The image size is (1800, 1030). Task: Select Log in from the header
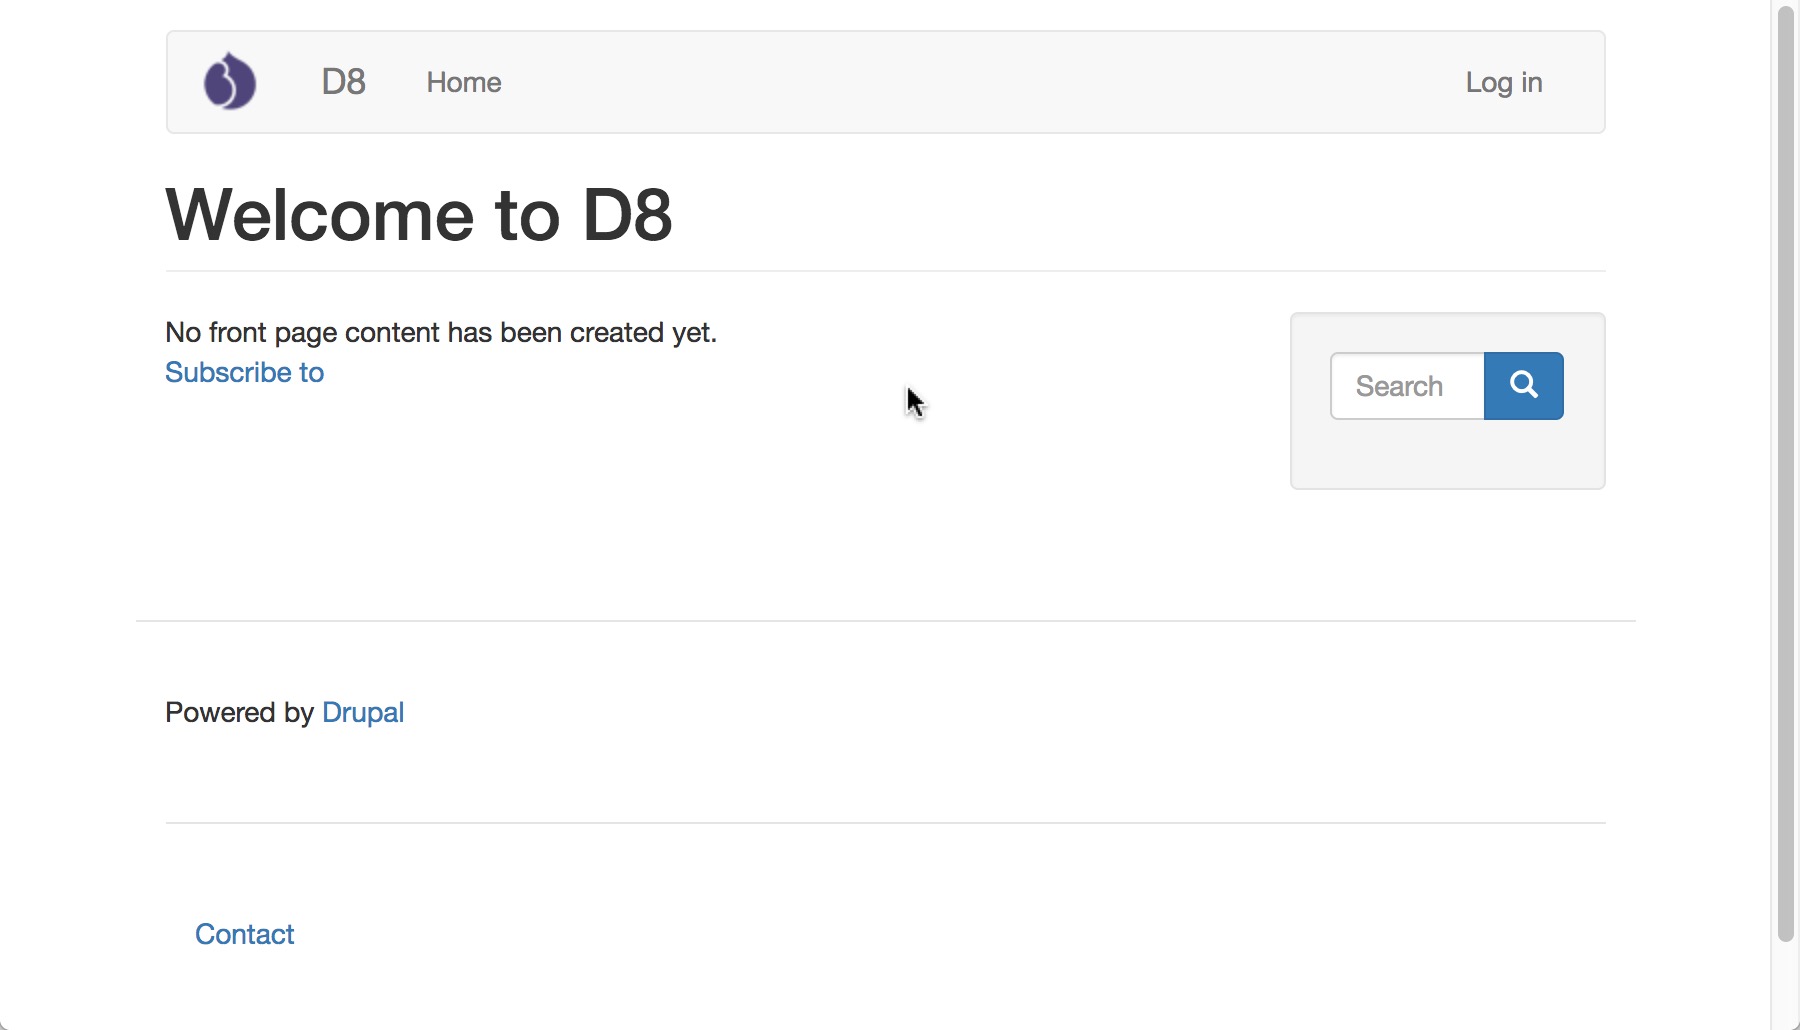(1503, 83)
